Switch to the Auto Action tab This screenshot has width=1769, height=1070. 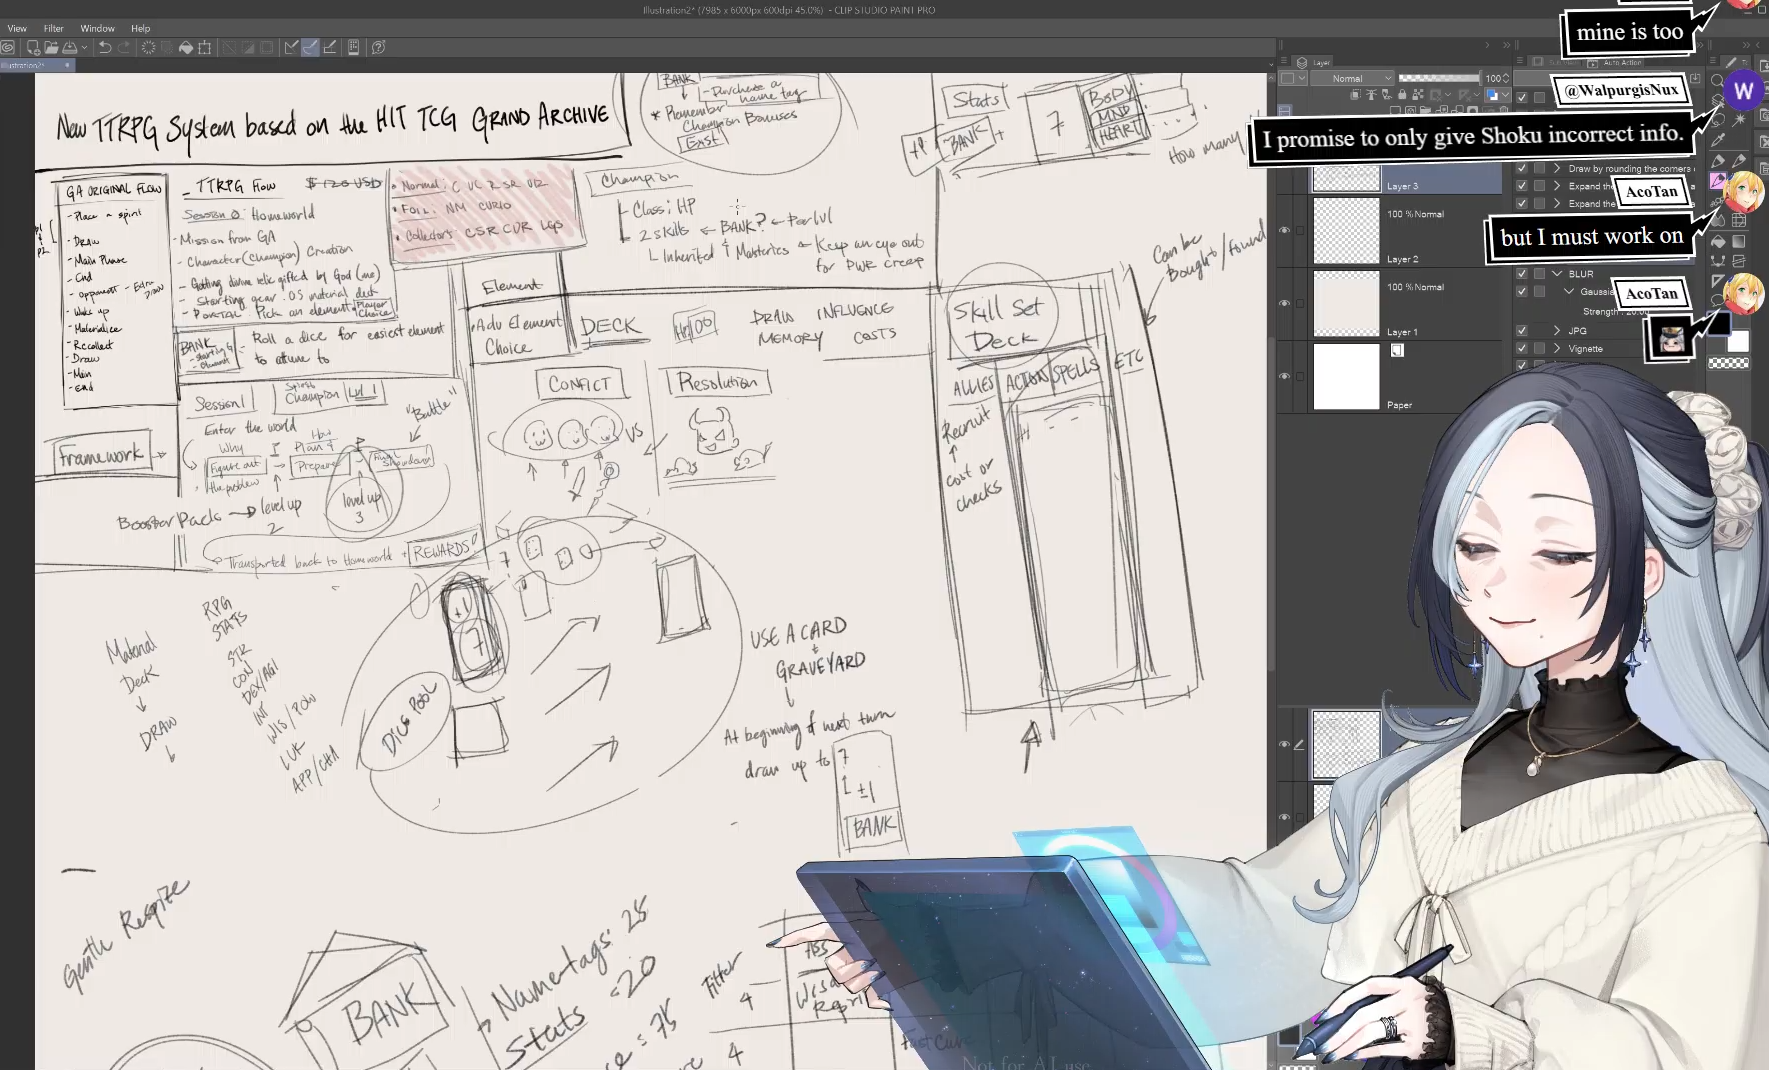[1616, 62]
